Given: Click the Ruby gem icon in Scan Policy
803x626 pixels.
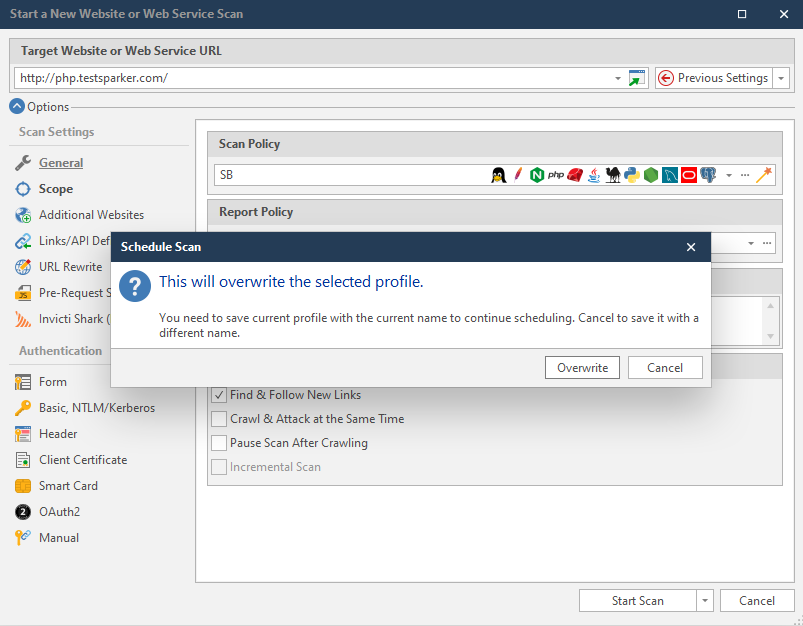Looking at the screenshot, I should coord(575,175).
